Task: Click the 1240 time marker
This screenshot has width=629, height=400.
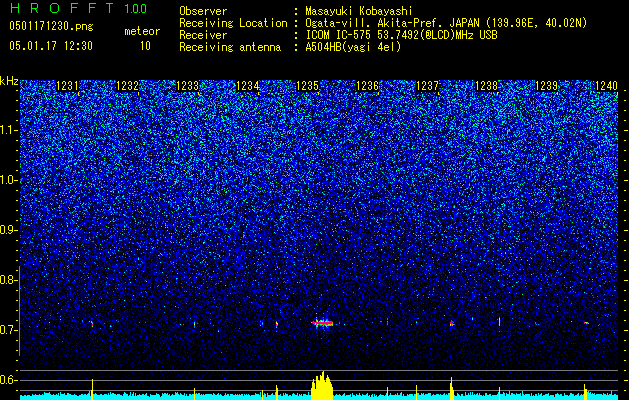Action: [606, 86]
